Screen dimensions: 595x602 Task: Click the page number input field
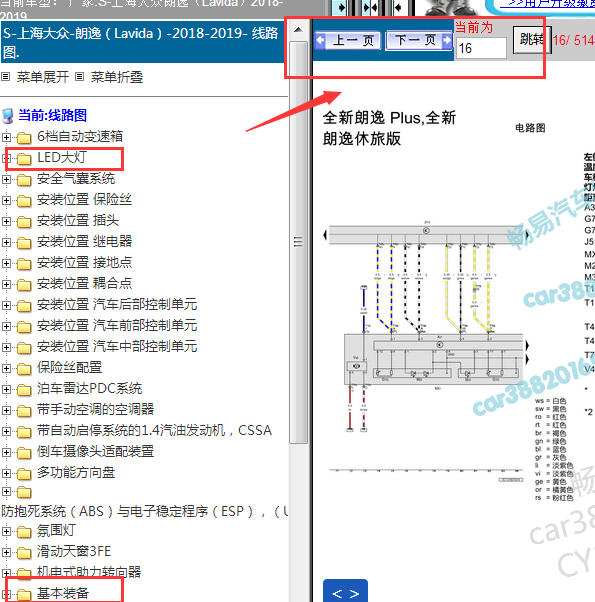point(481,48)
